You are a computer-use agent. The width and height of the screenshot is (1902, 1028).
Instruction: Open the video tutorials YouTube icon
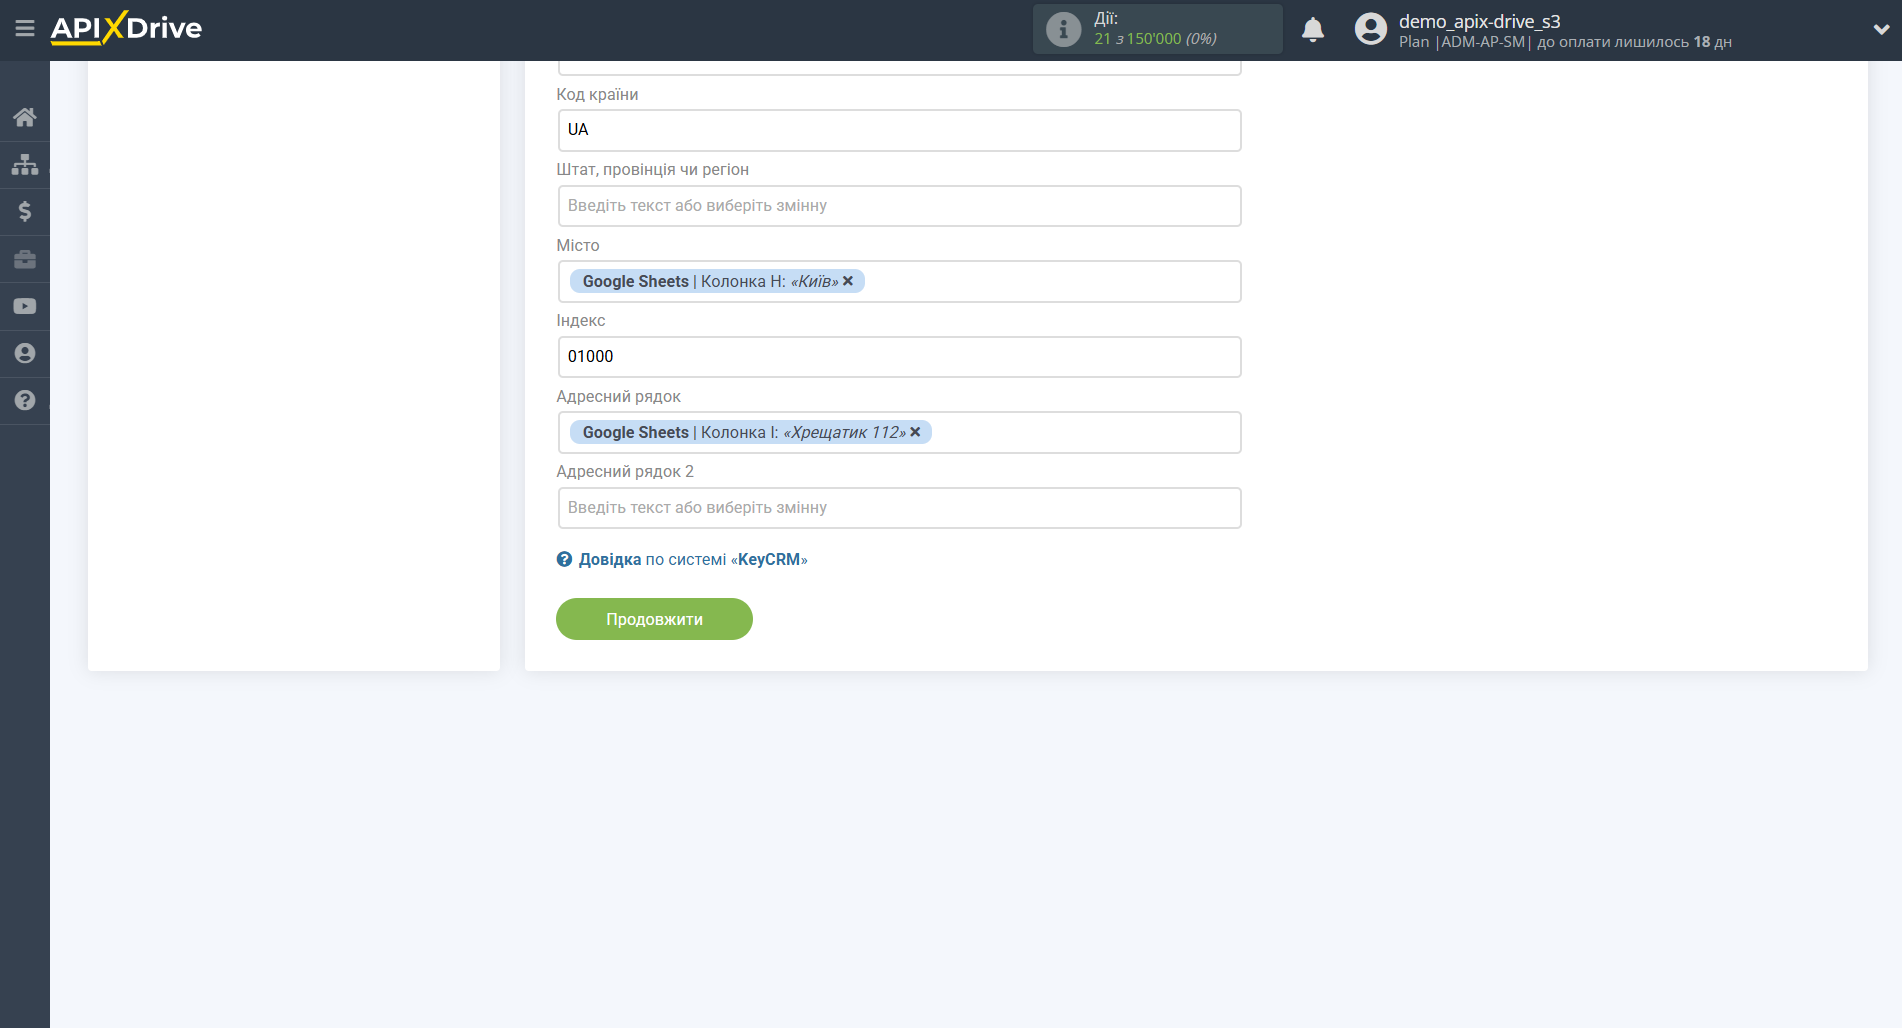25,306
